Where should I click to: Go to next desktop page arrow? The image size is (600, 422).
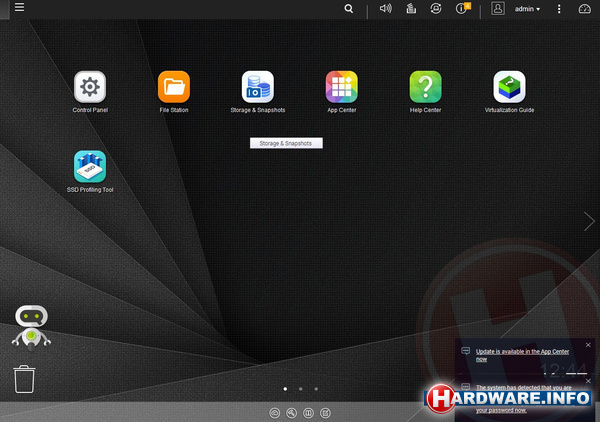[589, 221]
